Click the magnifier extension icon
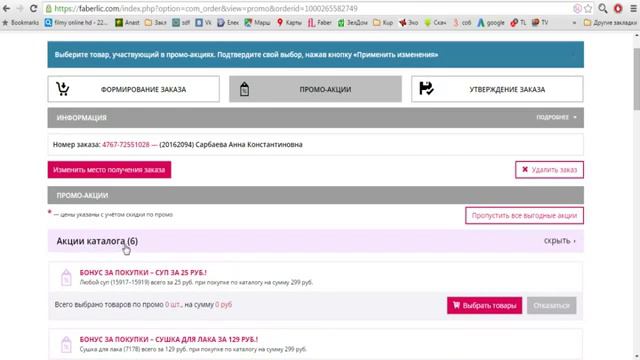The width and height of the screenshot is (640, 360). tap(603, 9)
